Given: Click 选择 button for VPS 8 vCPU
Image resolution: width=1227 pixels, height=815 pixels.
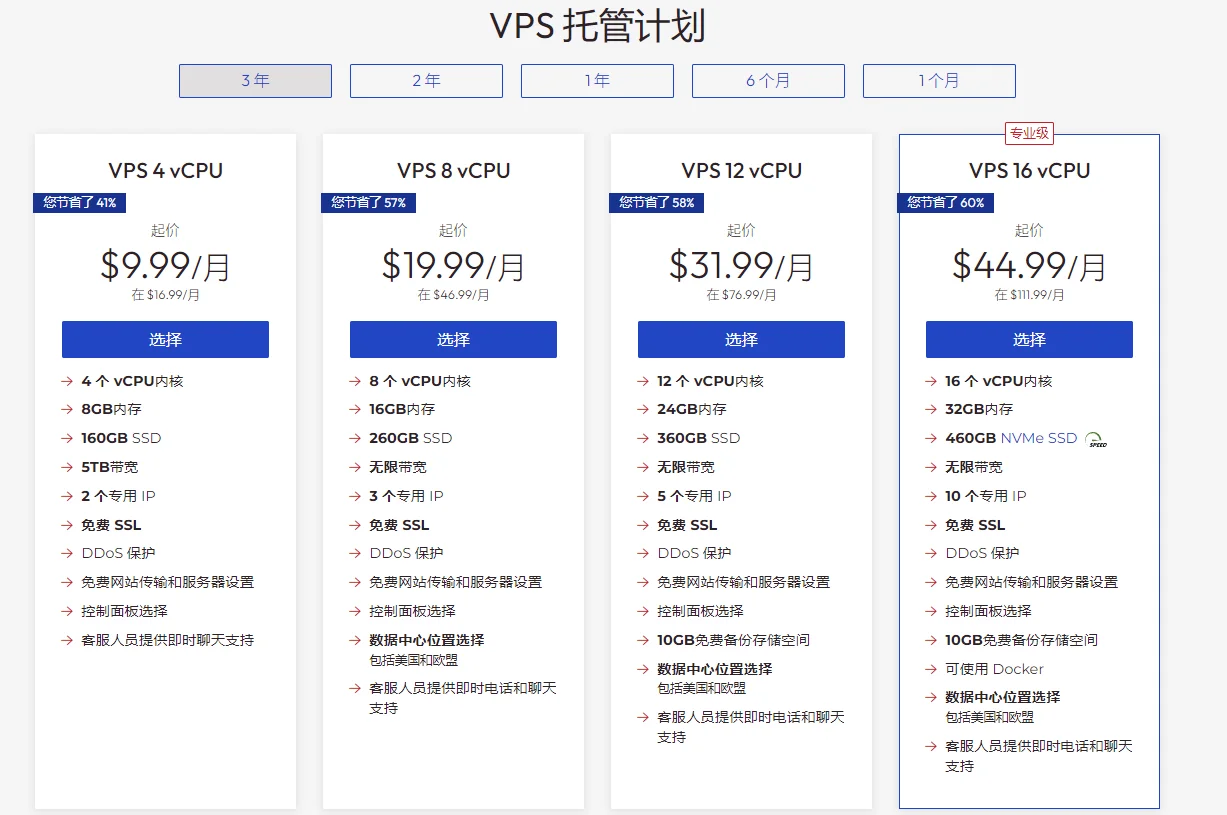Looking at the screenshot, I should click(453, 339).
